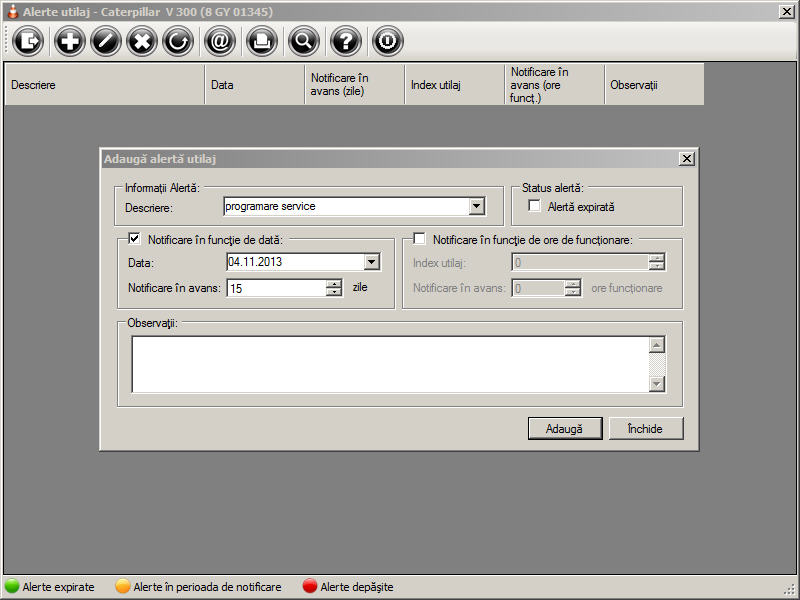This screenshot has width=800, height=600.
Task: Click the X delete icon in toolbar
Action: click(x=142, y=41)
